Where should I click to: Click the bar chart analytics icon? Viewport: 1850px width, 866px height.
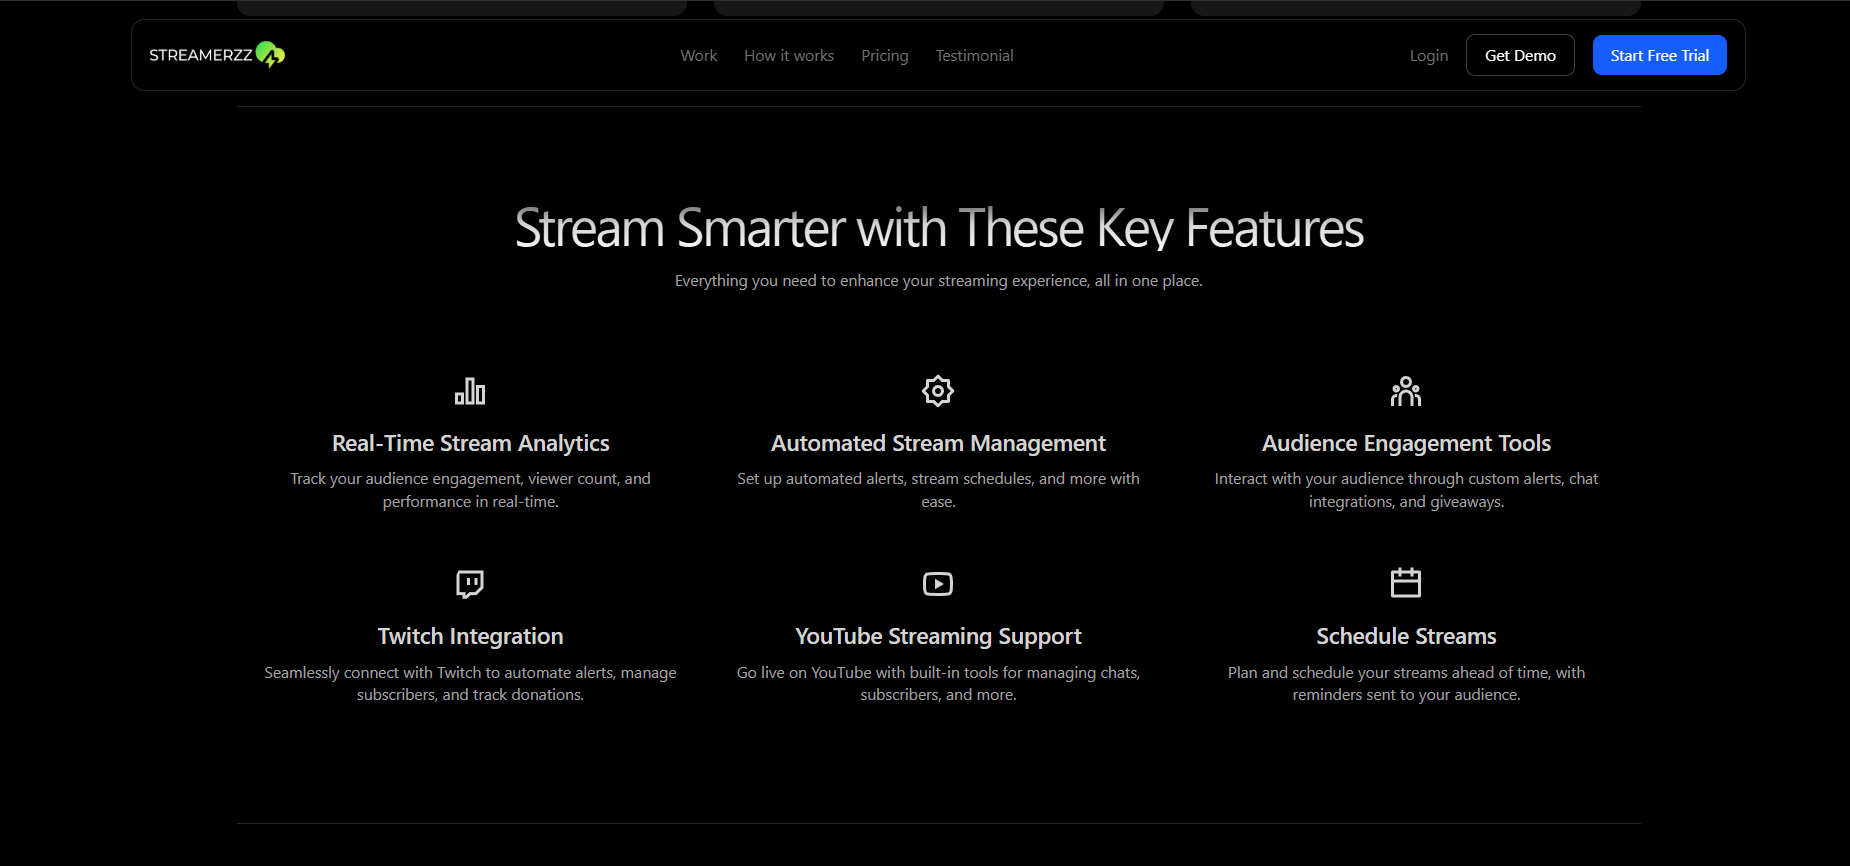[470, 391]
